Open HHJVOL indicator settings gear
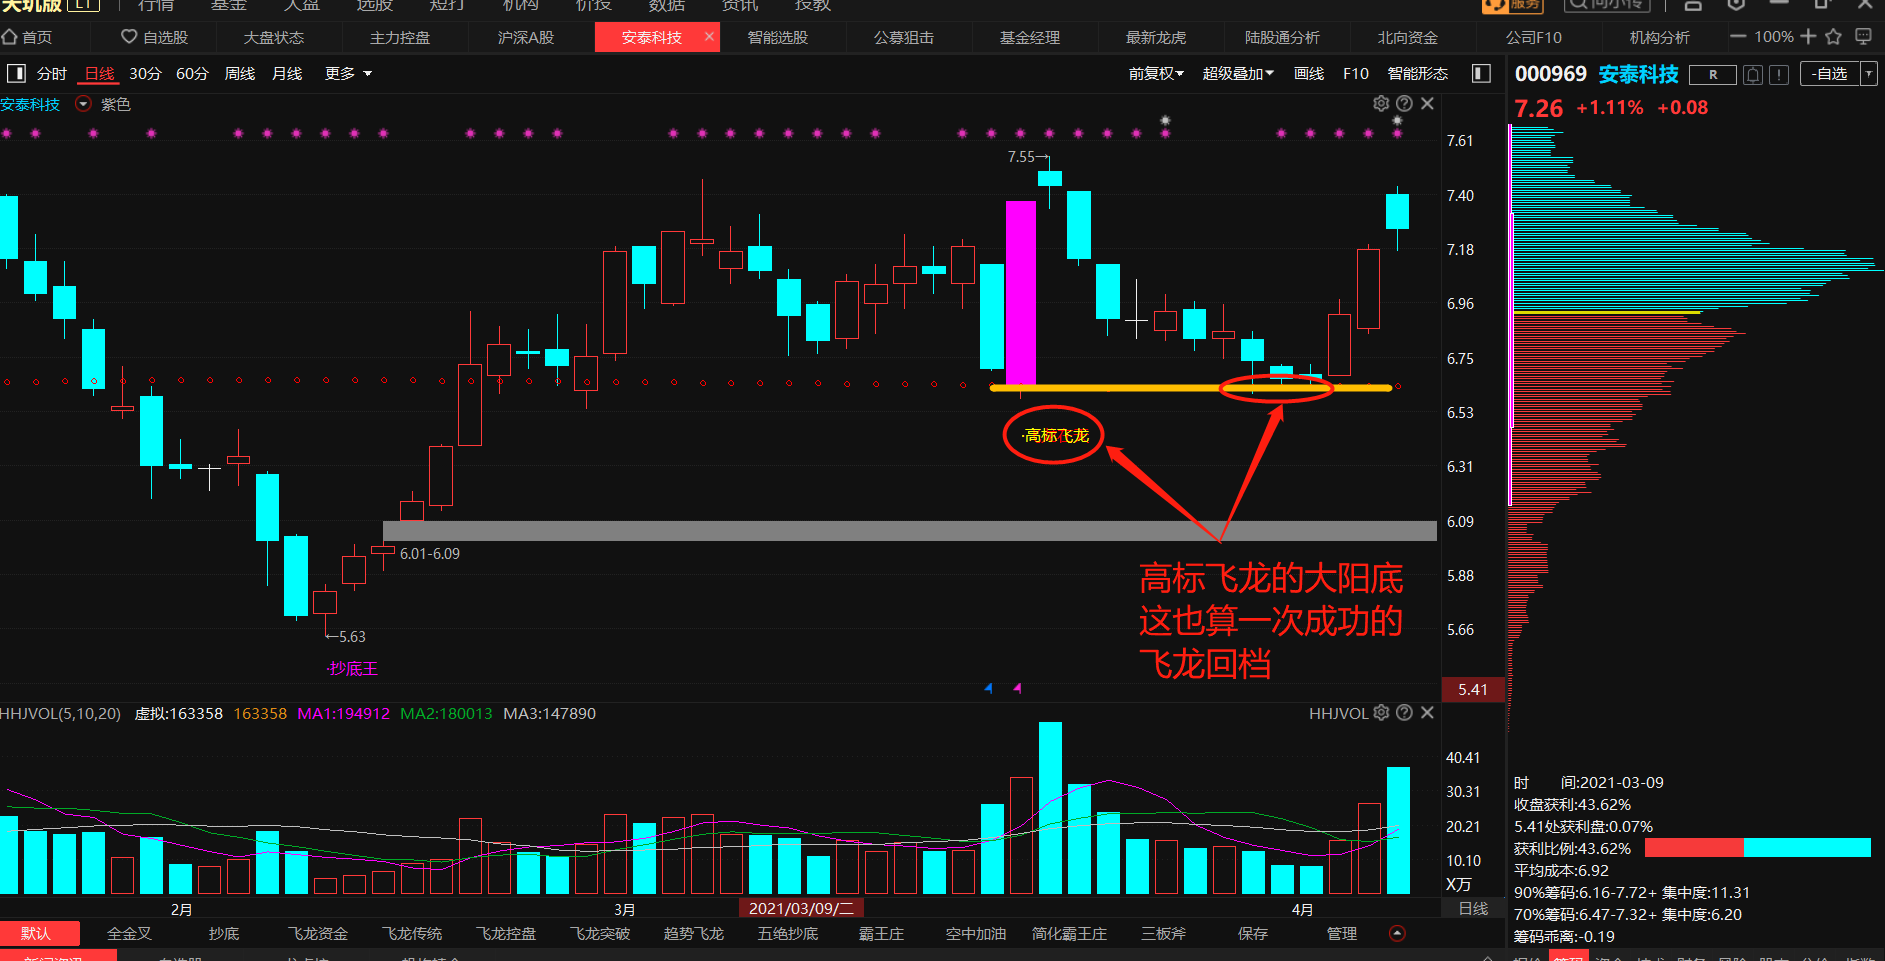 [1381, 712]
